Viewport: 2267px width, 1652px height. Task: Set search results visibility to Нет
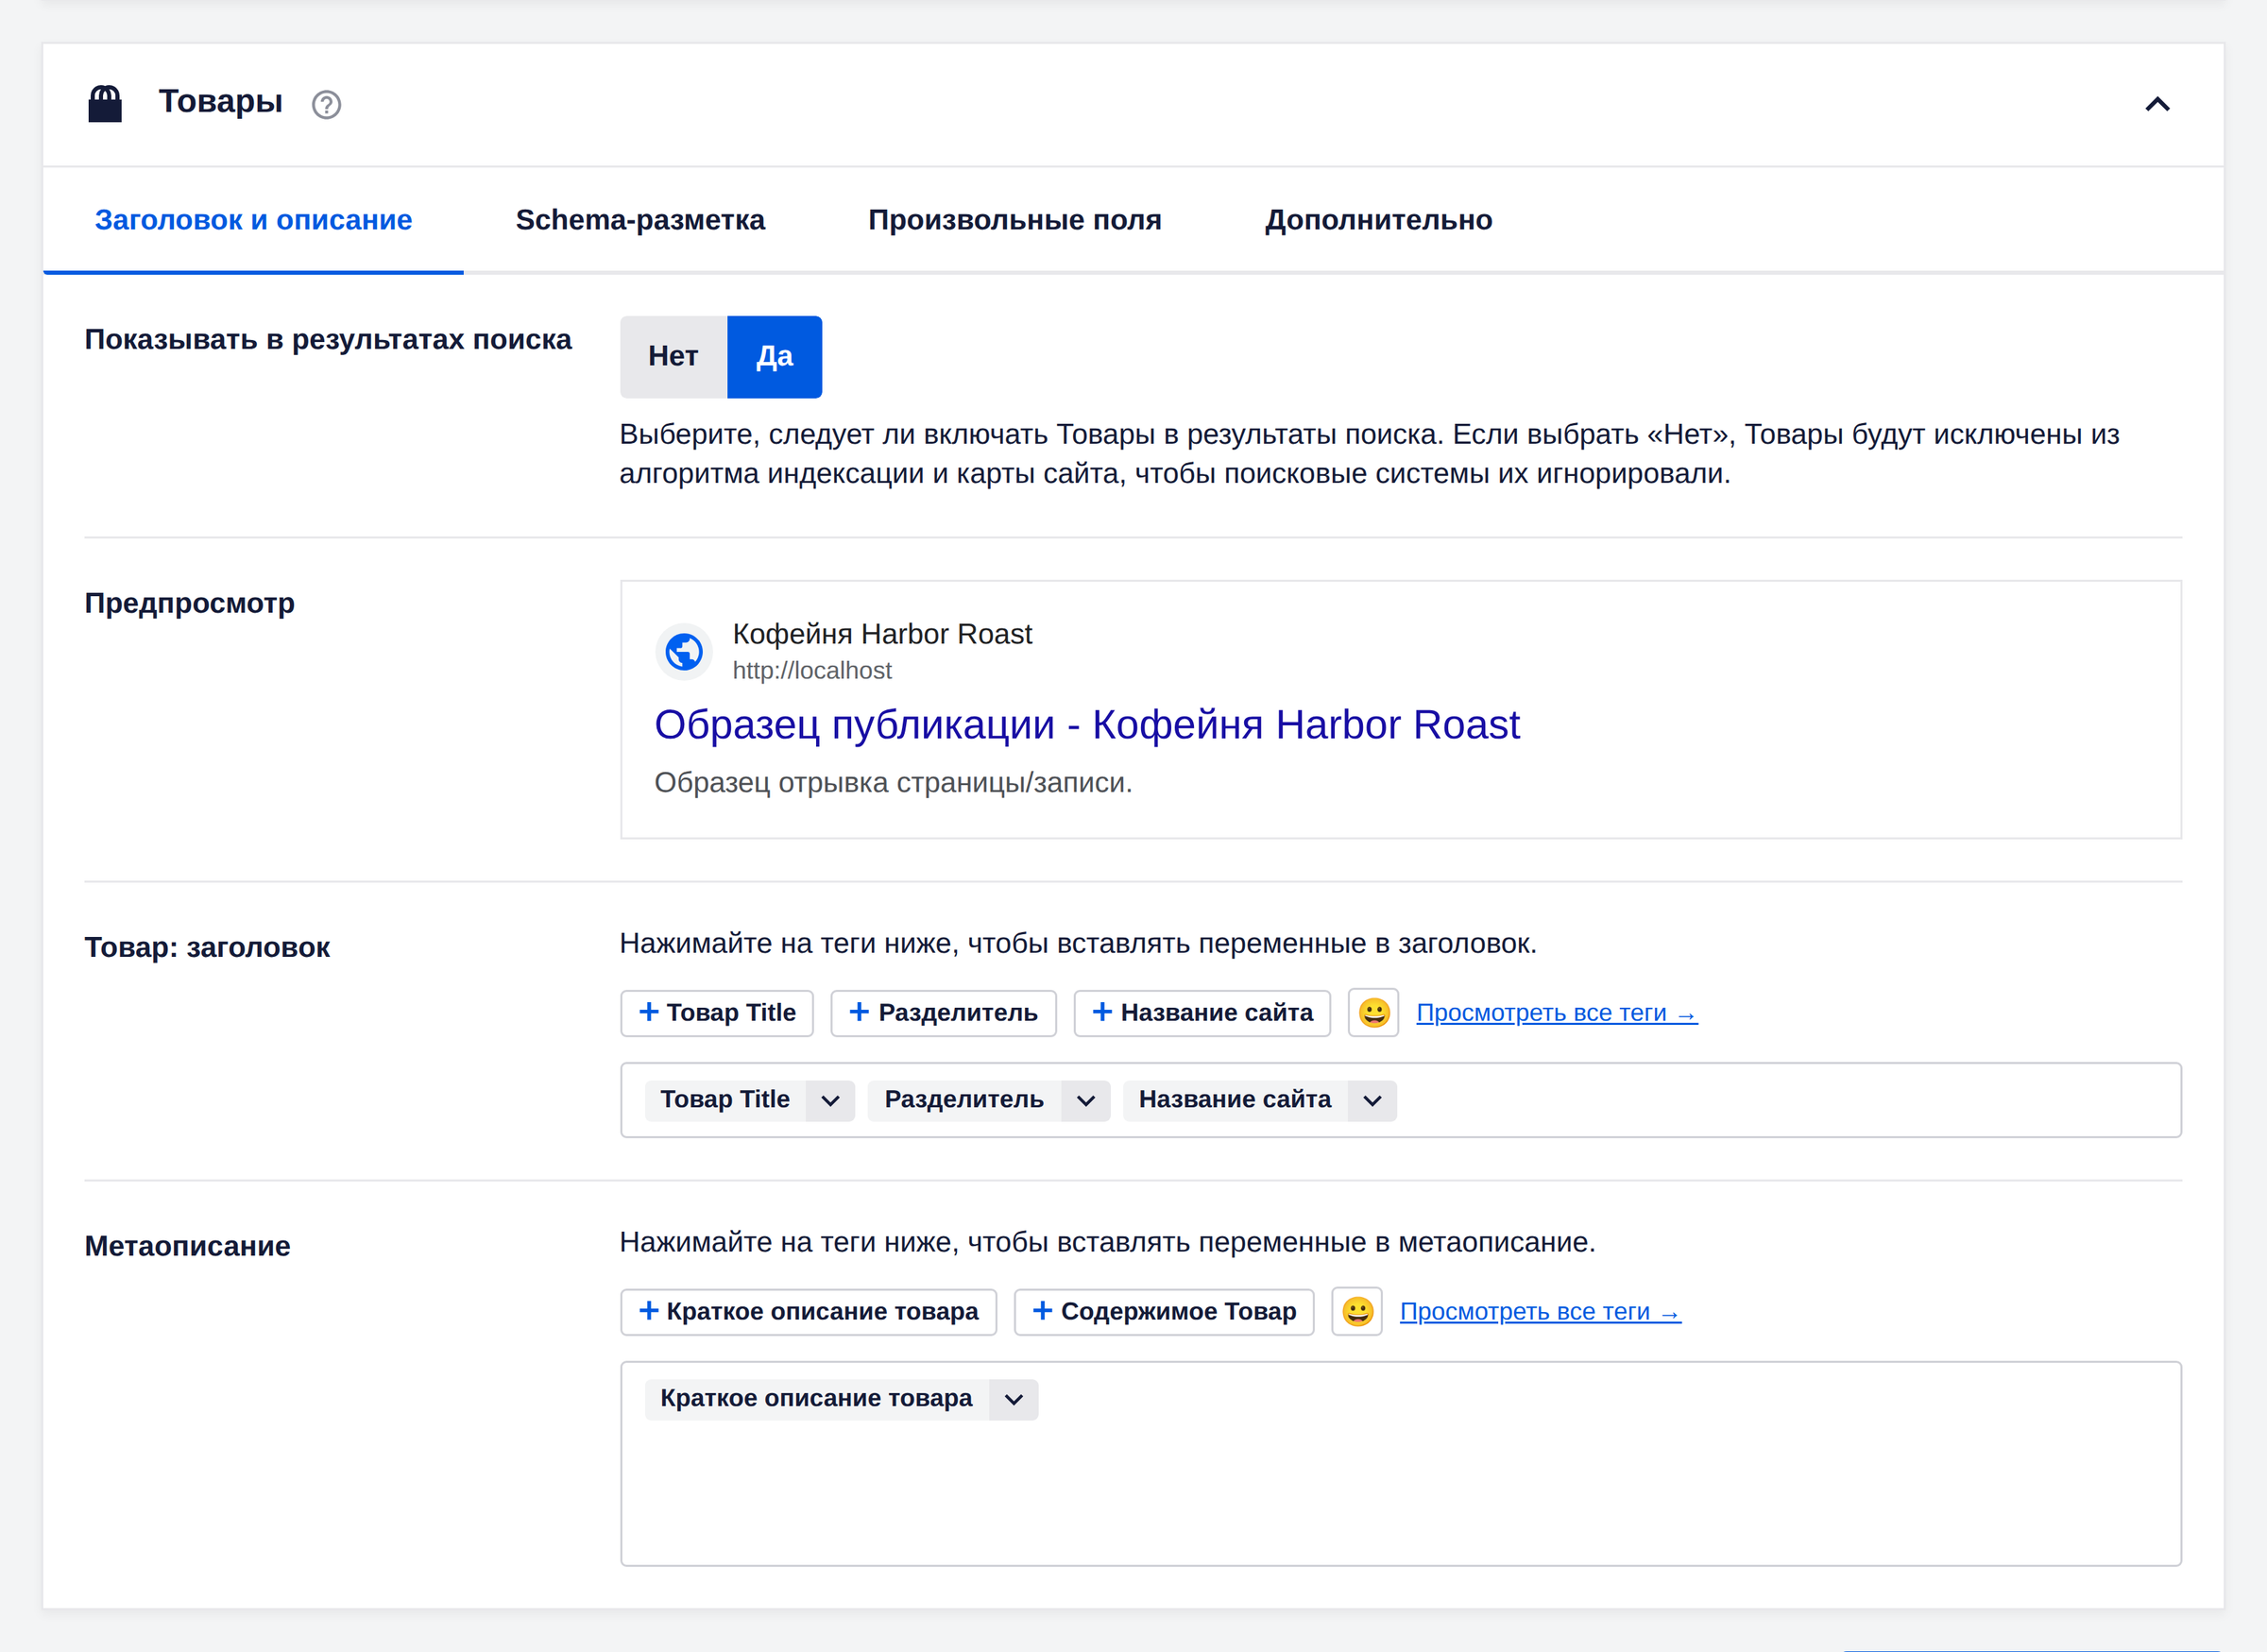click(x=673, y=357)
